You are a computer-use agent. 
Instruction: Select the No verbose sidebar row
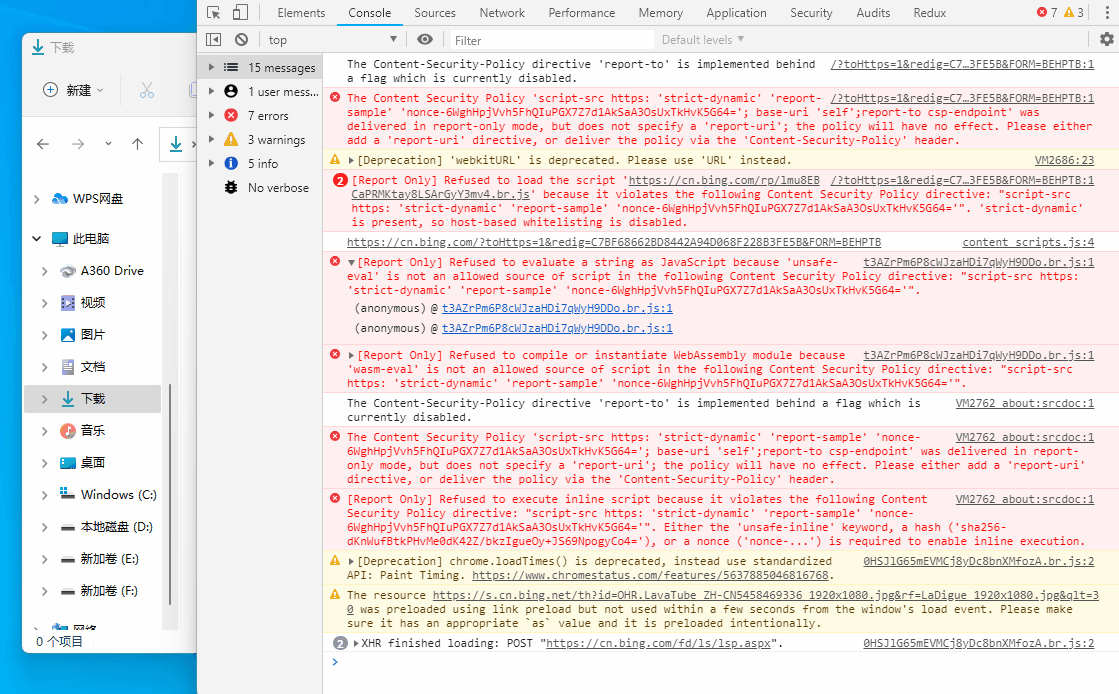260,188
